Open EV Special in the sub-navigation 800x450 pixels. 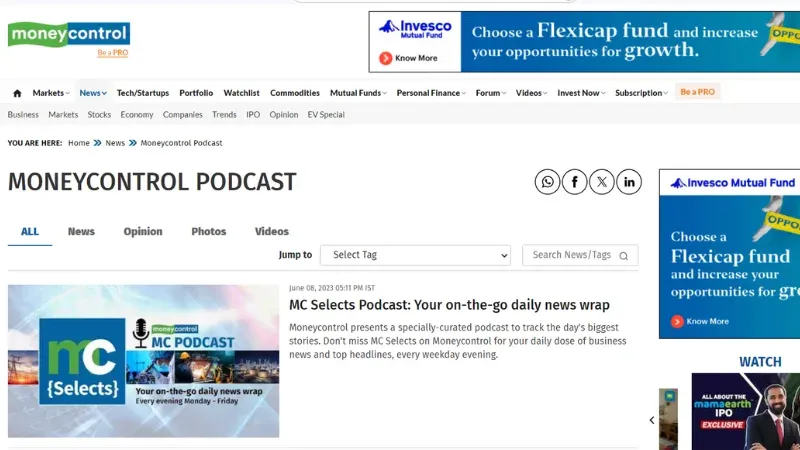[x=326, y=115]
